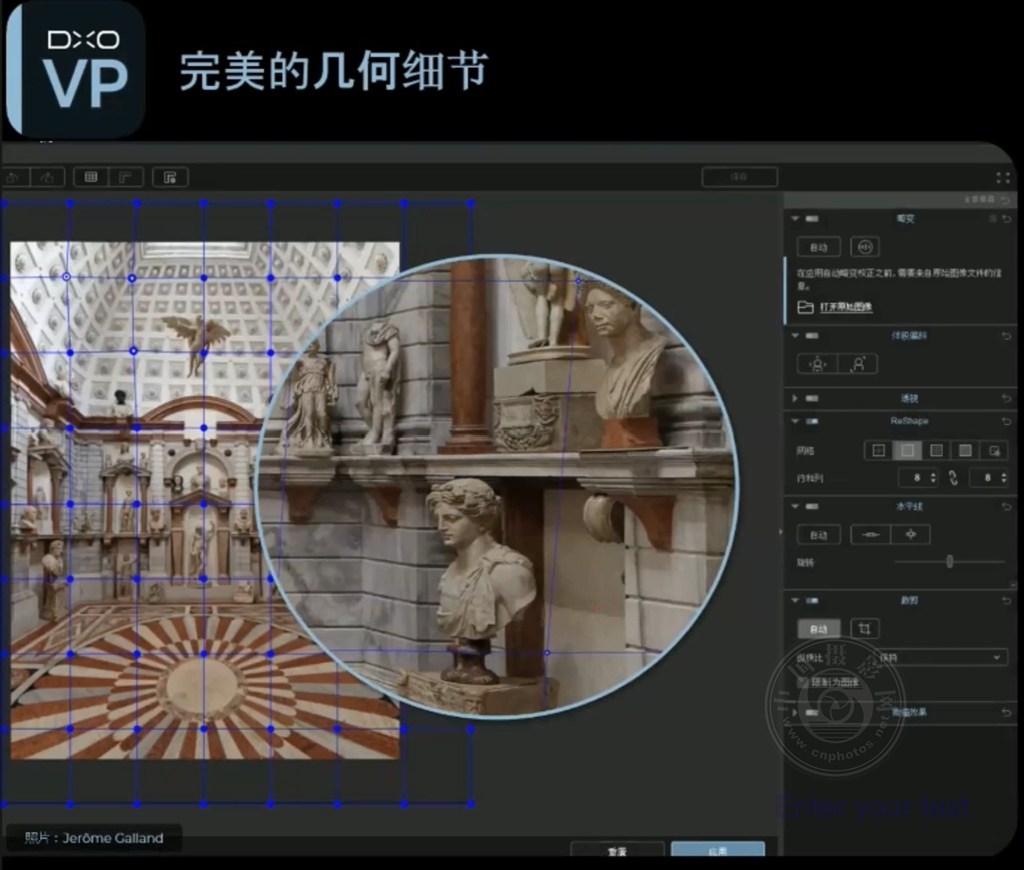Click the 应用 button at the bottom

coord(718,849)
